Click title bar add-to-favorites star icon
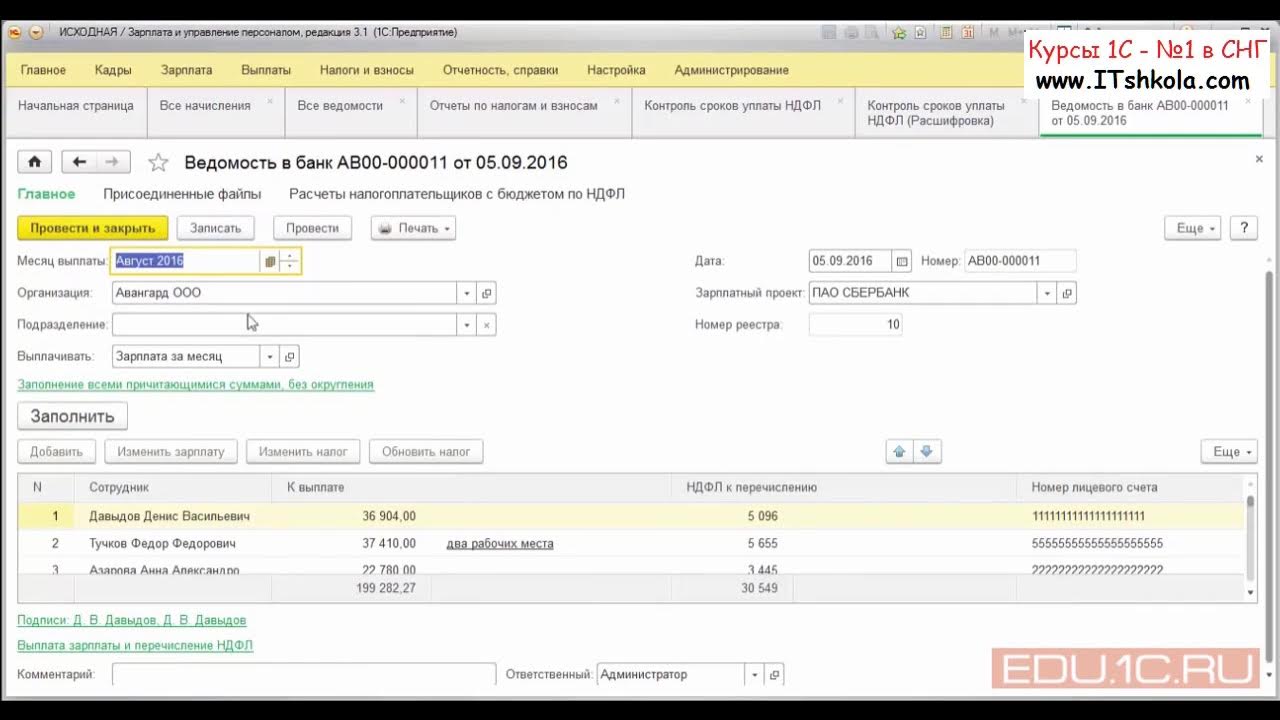The image size is (1280, 720). pyautogui.click(x=898, y=32)
